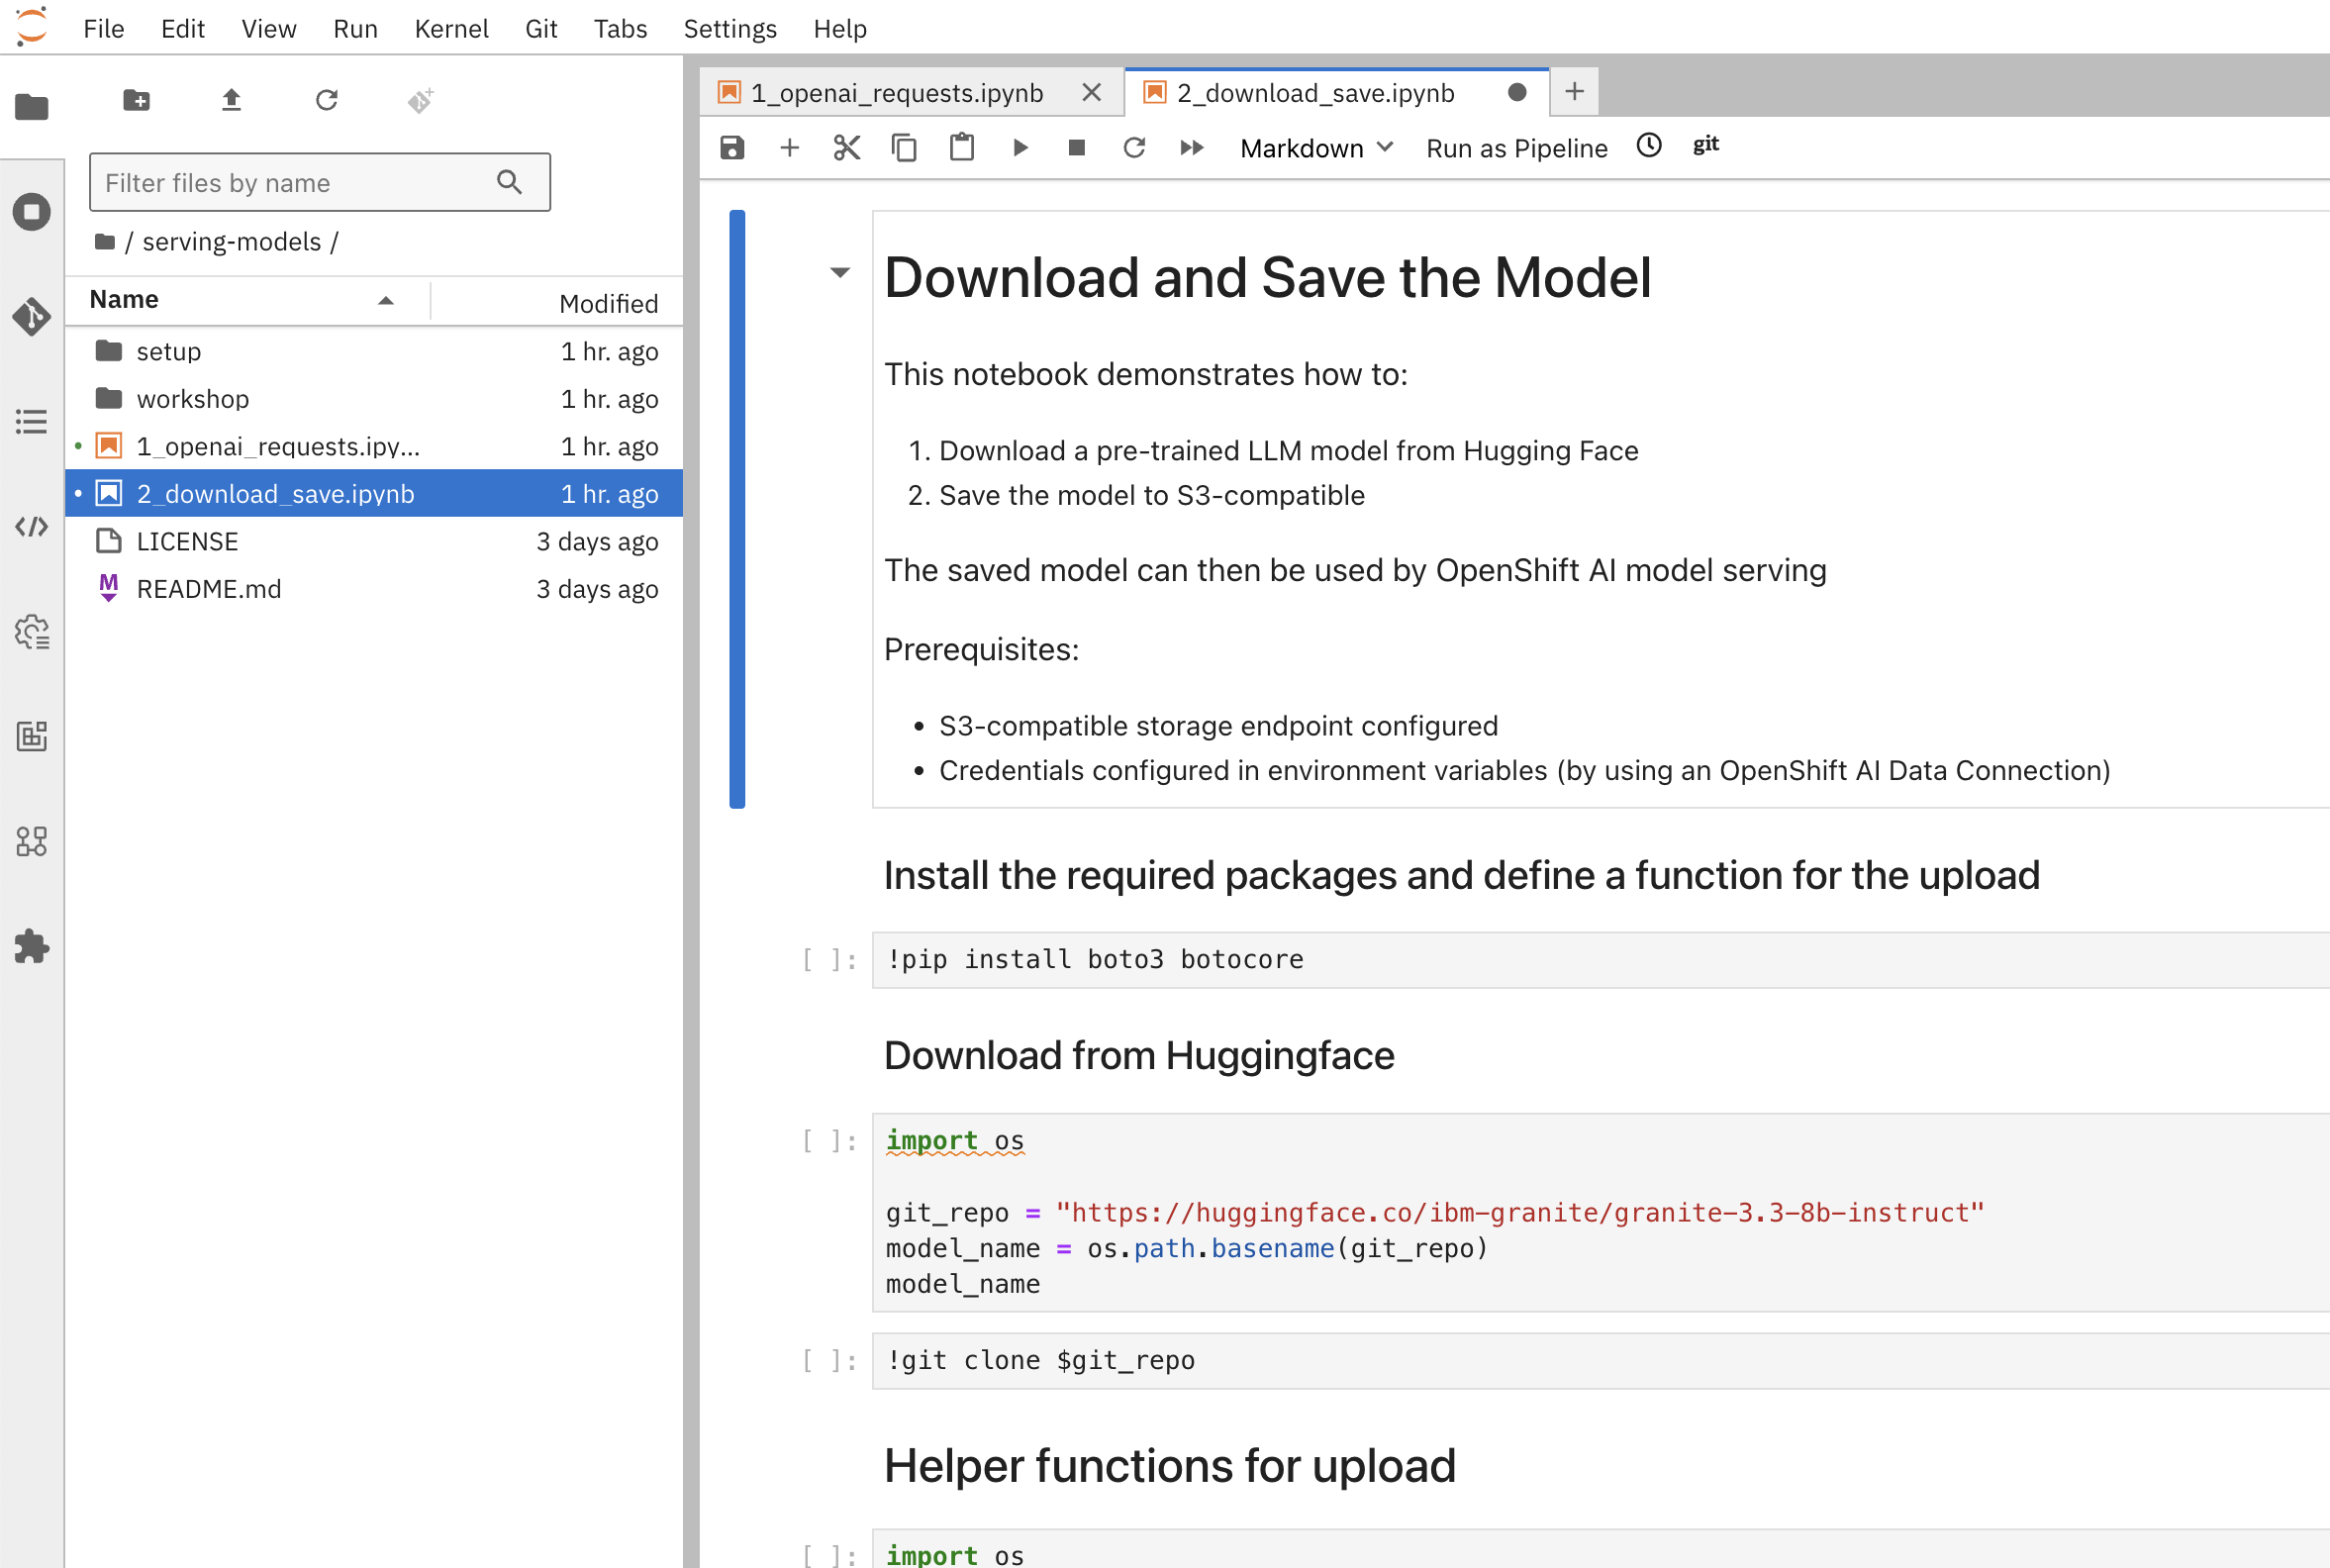The height and width of the screenshot is (1568, 2330).
Task: Select the LICENSE file
Action: click(374, 541)
